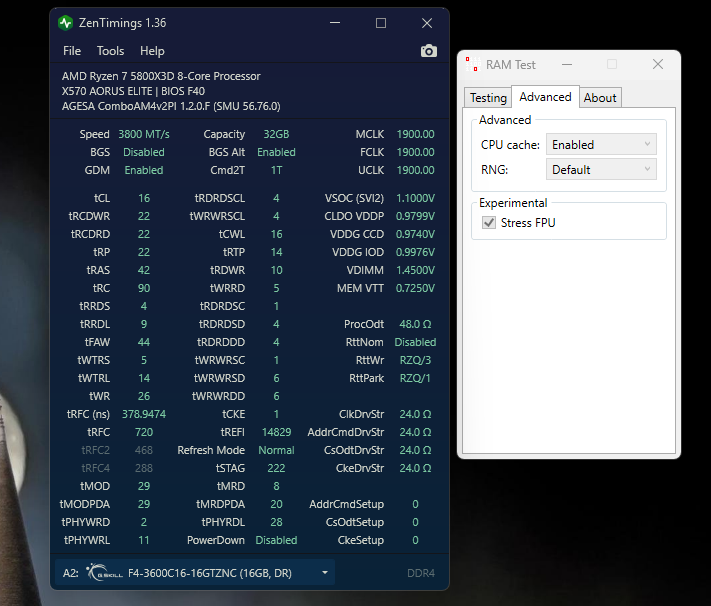Toggle the Stress FPU checkbox
The height and width of the screenshot is (606, 711).
(489, 223)
